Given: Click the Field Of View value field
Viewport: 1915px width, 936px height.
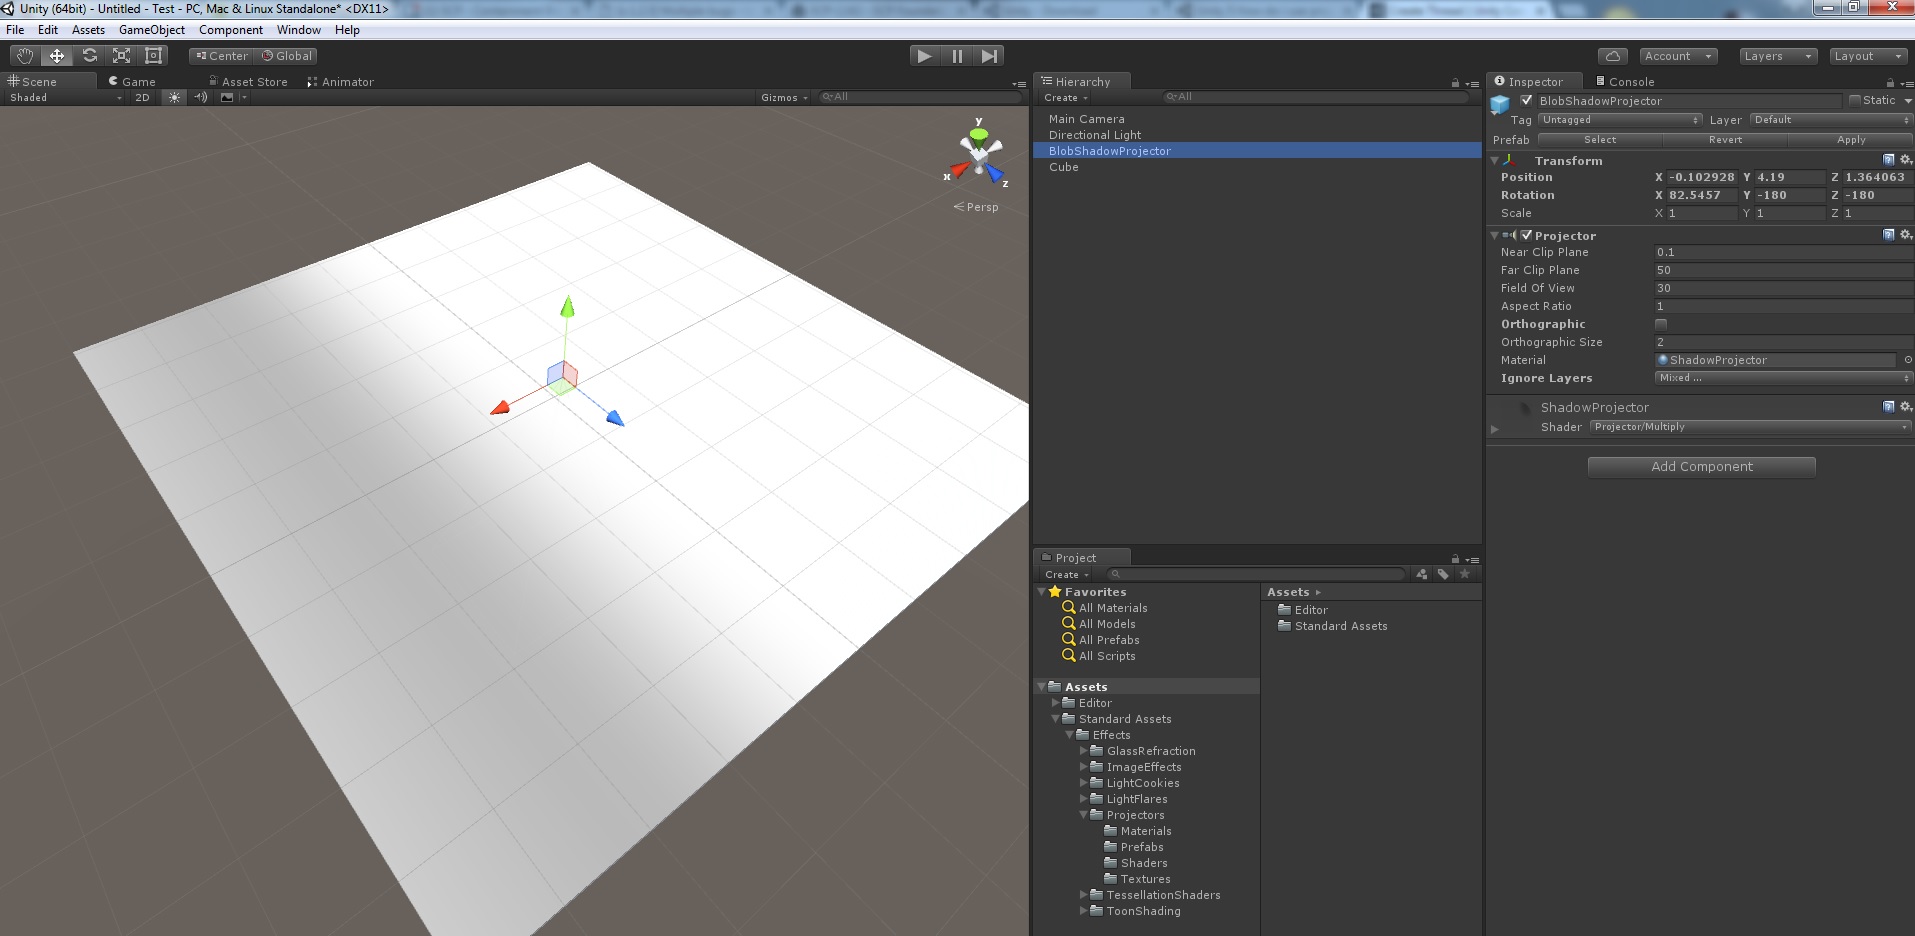Looking at the screenshot, I should (x=1783, y=288).
